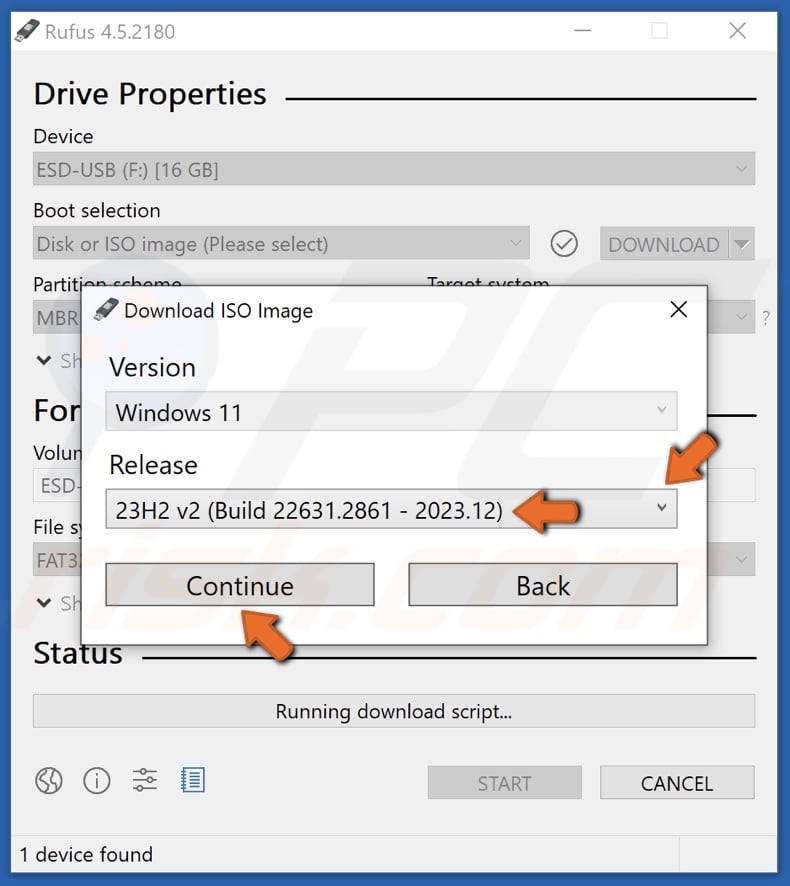This screenshot has width=790, height=886.
Task: Click the Rufus USB icon in title bar
Action: coord(27,31)
